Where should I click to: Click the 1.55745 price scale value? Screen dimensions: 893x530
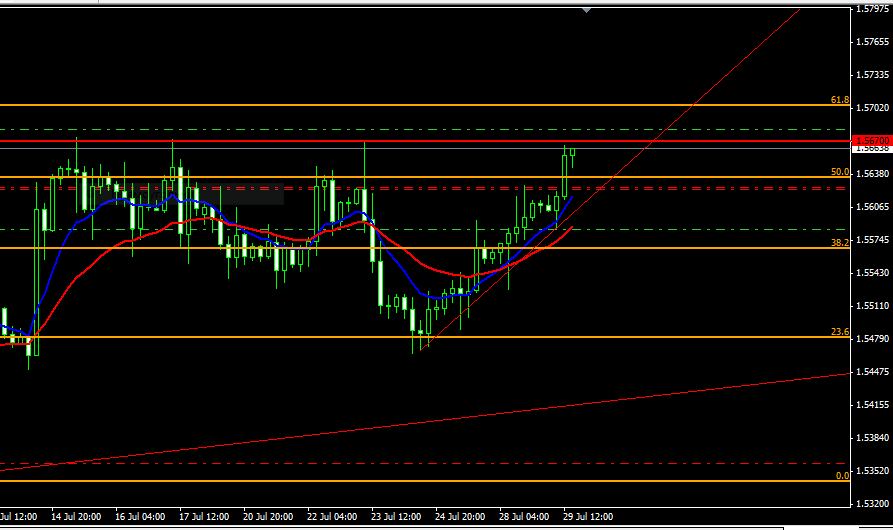tap(872, 240)
